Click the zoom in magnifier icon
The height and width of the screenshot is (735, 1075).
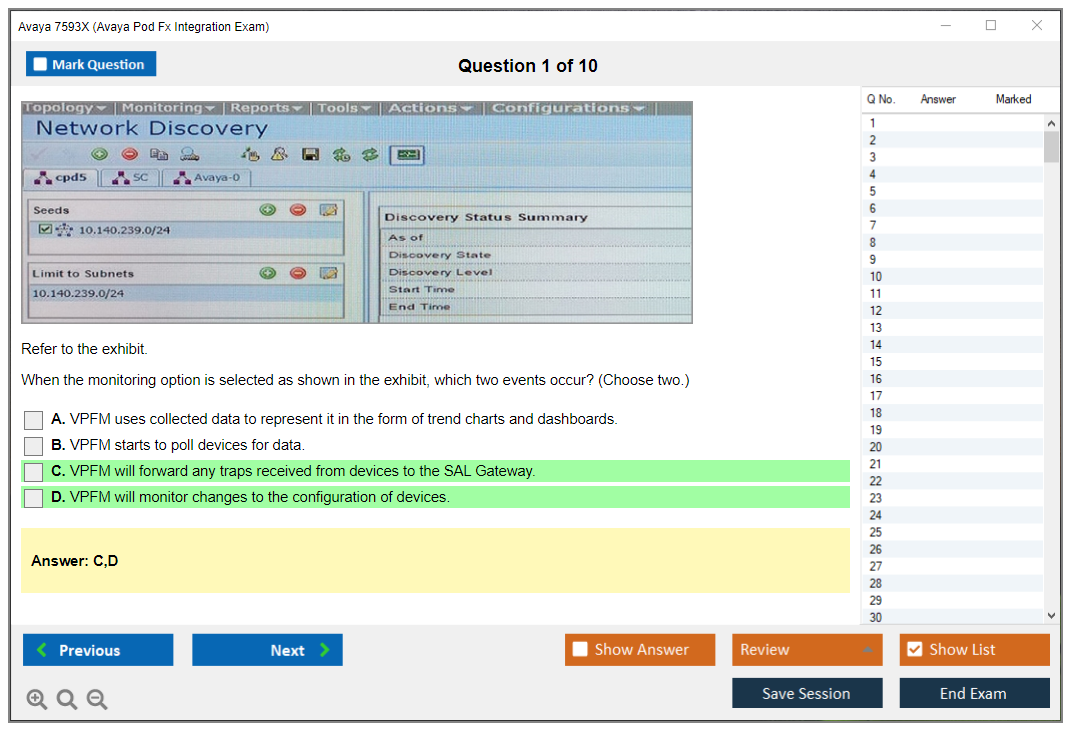point(36,700)
